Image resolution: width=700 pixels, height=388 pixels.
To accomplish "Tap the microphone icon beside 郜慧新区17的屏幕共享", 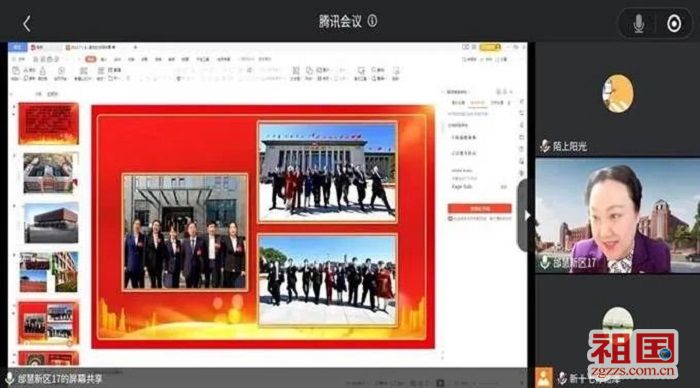I will (9, 379).
